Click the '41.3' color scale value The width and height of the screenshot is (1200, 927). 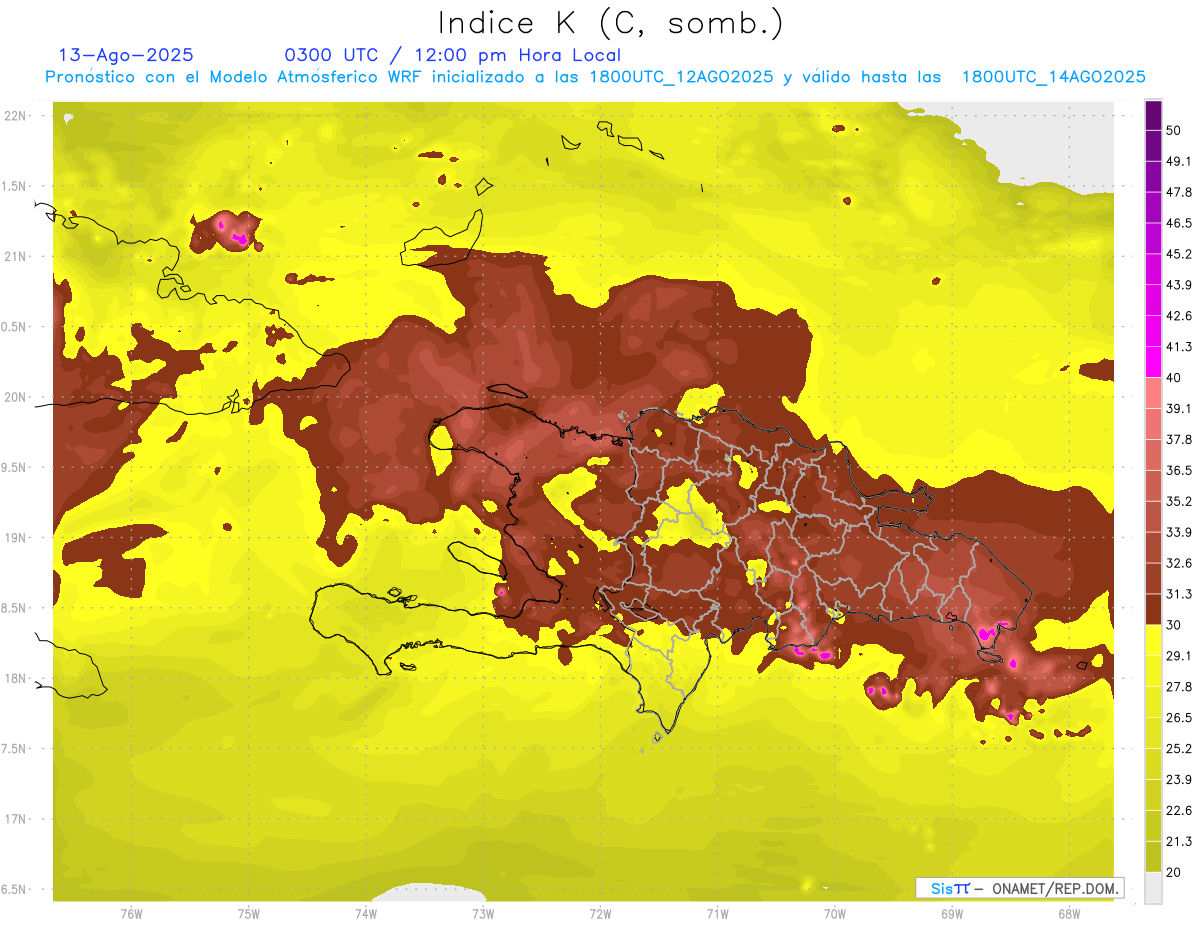pos(1179,347)
